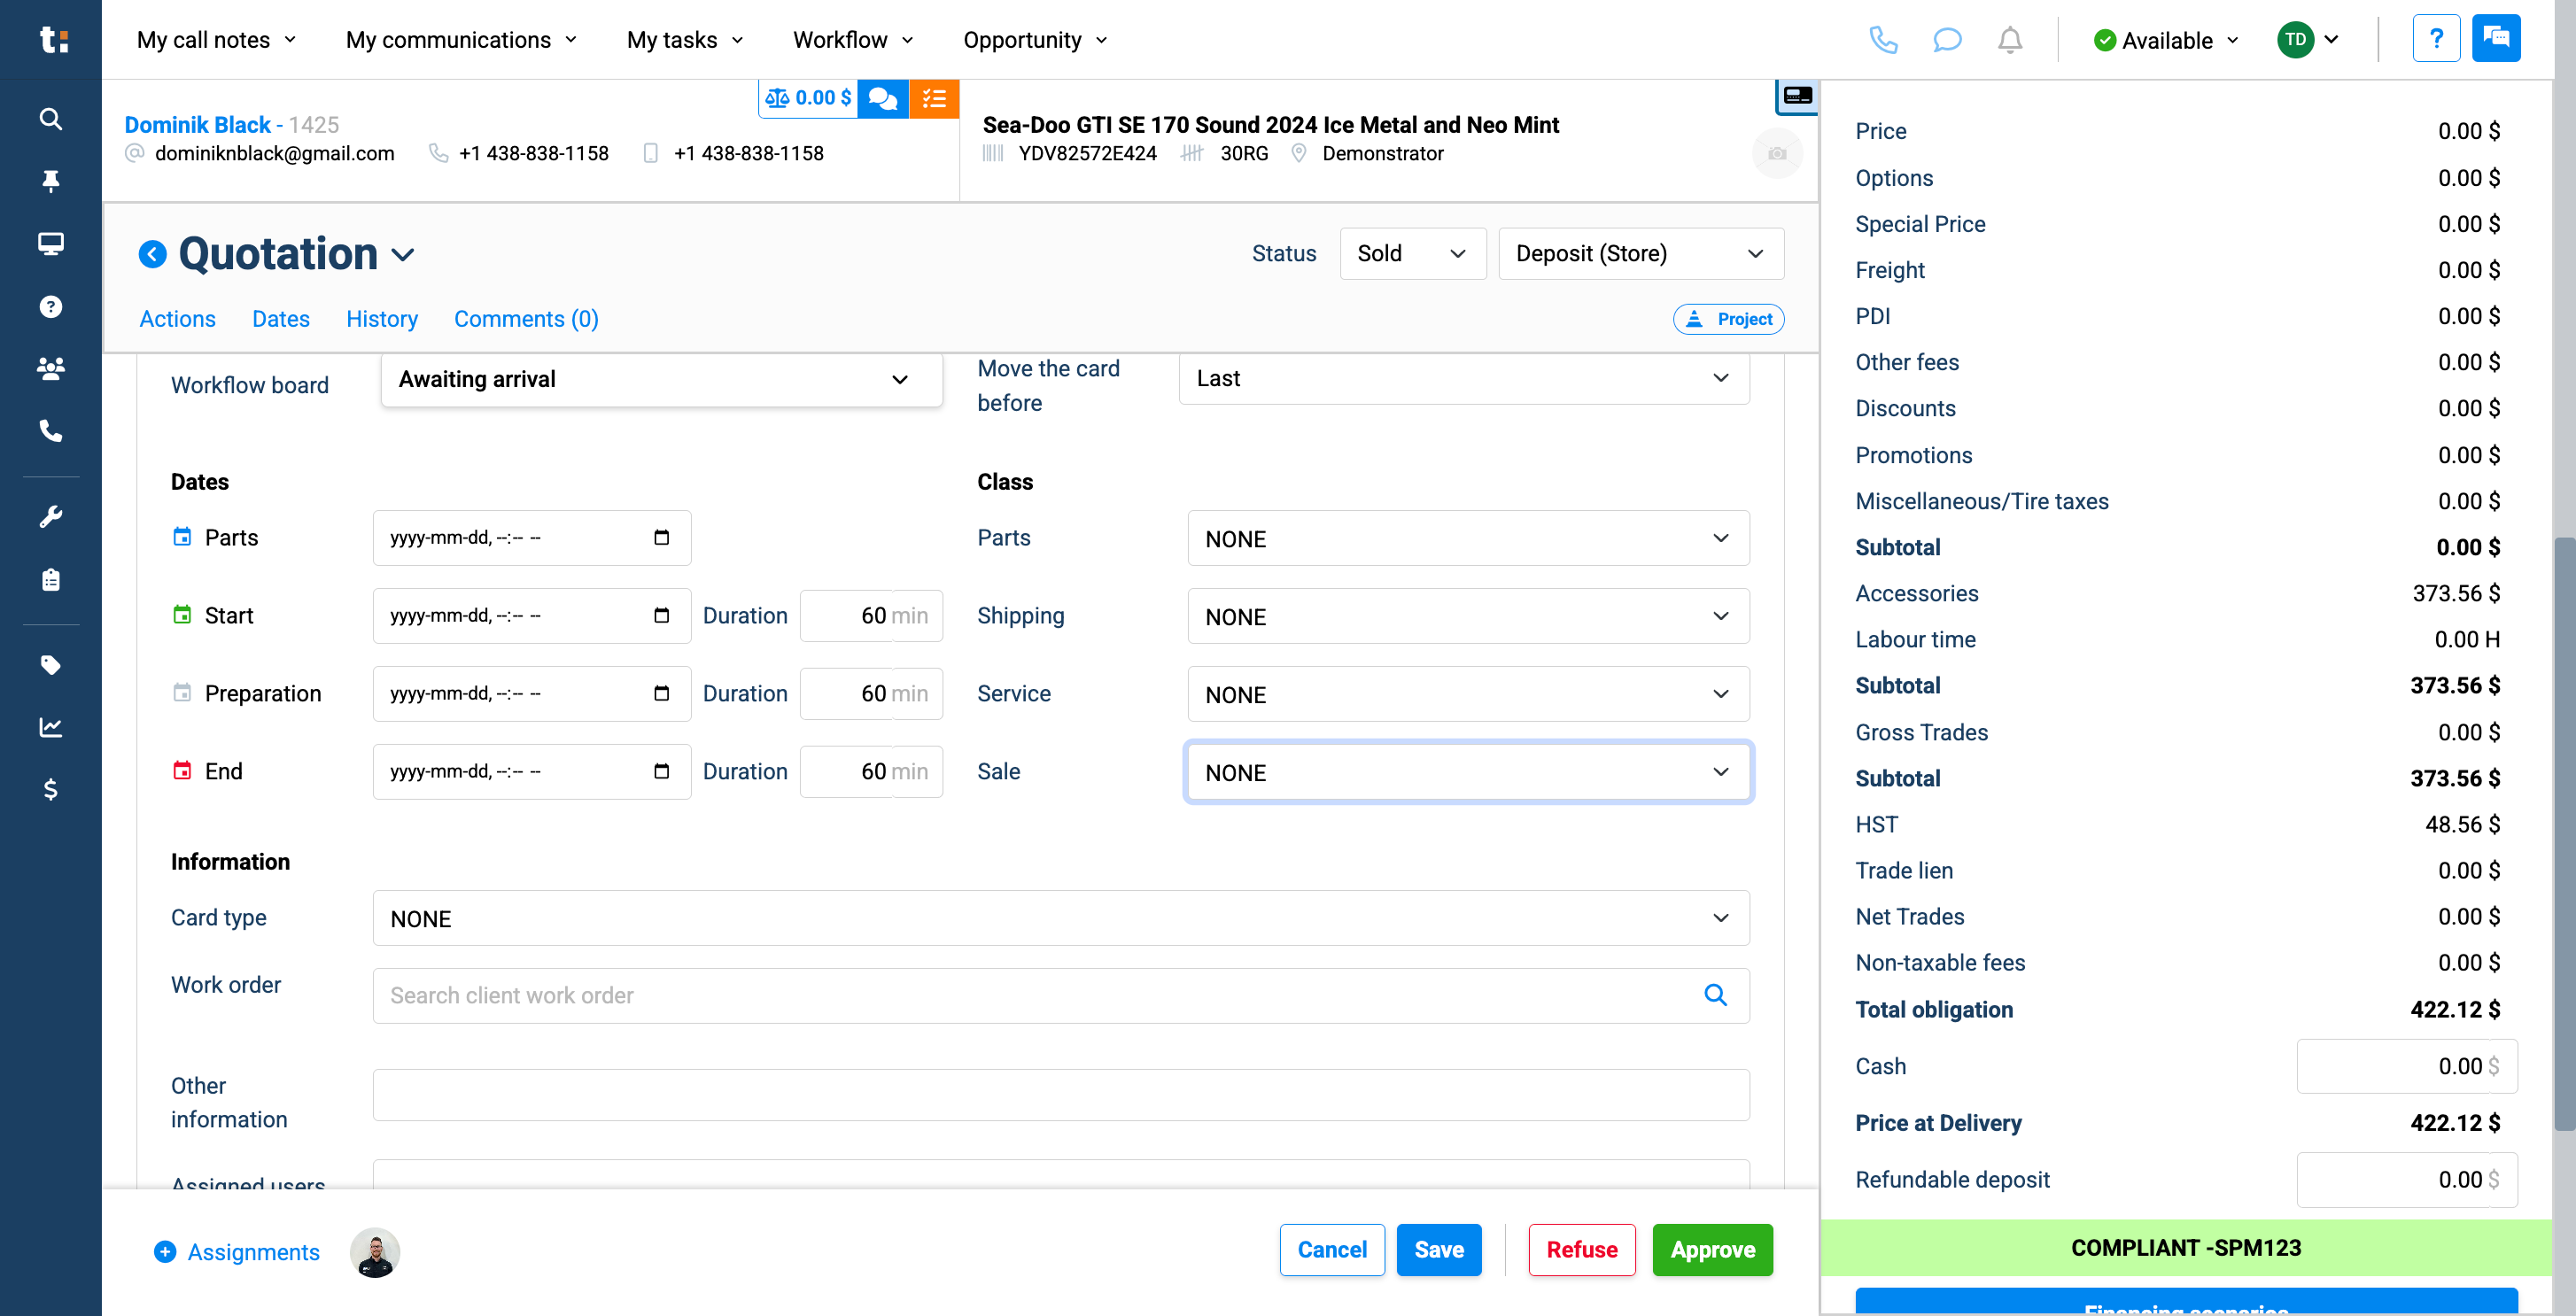Click the pin icon in the sidebar
Viewport: 2576px width, 1316px height.
pos(50,180)
